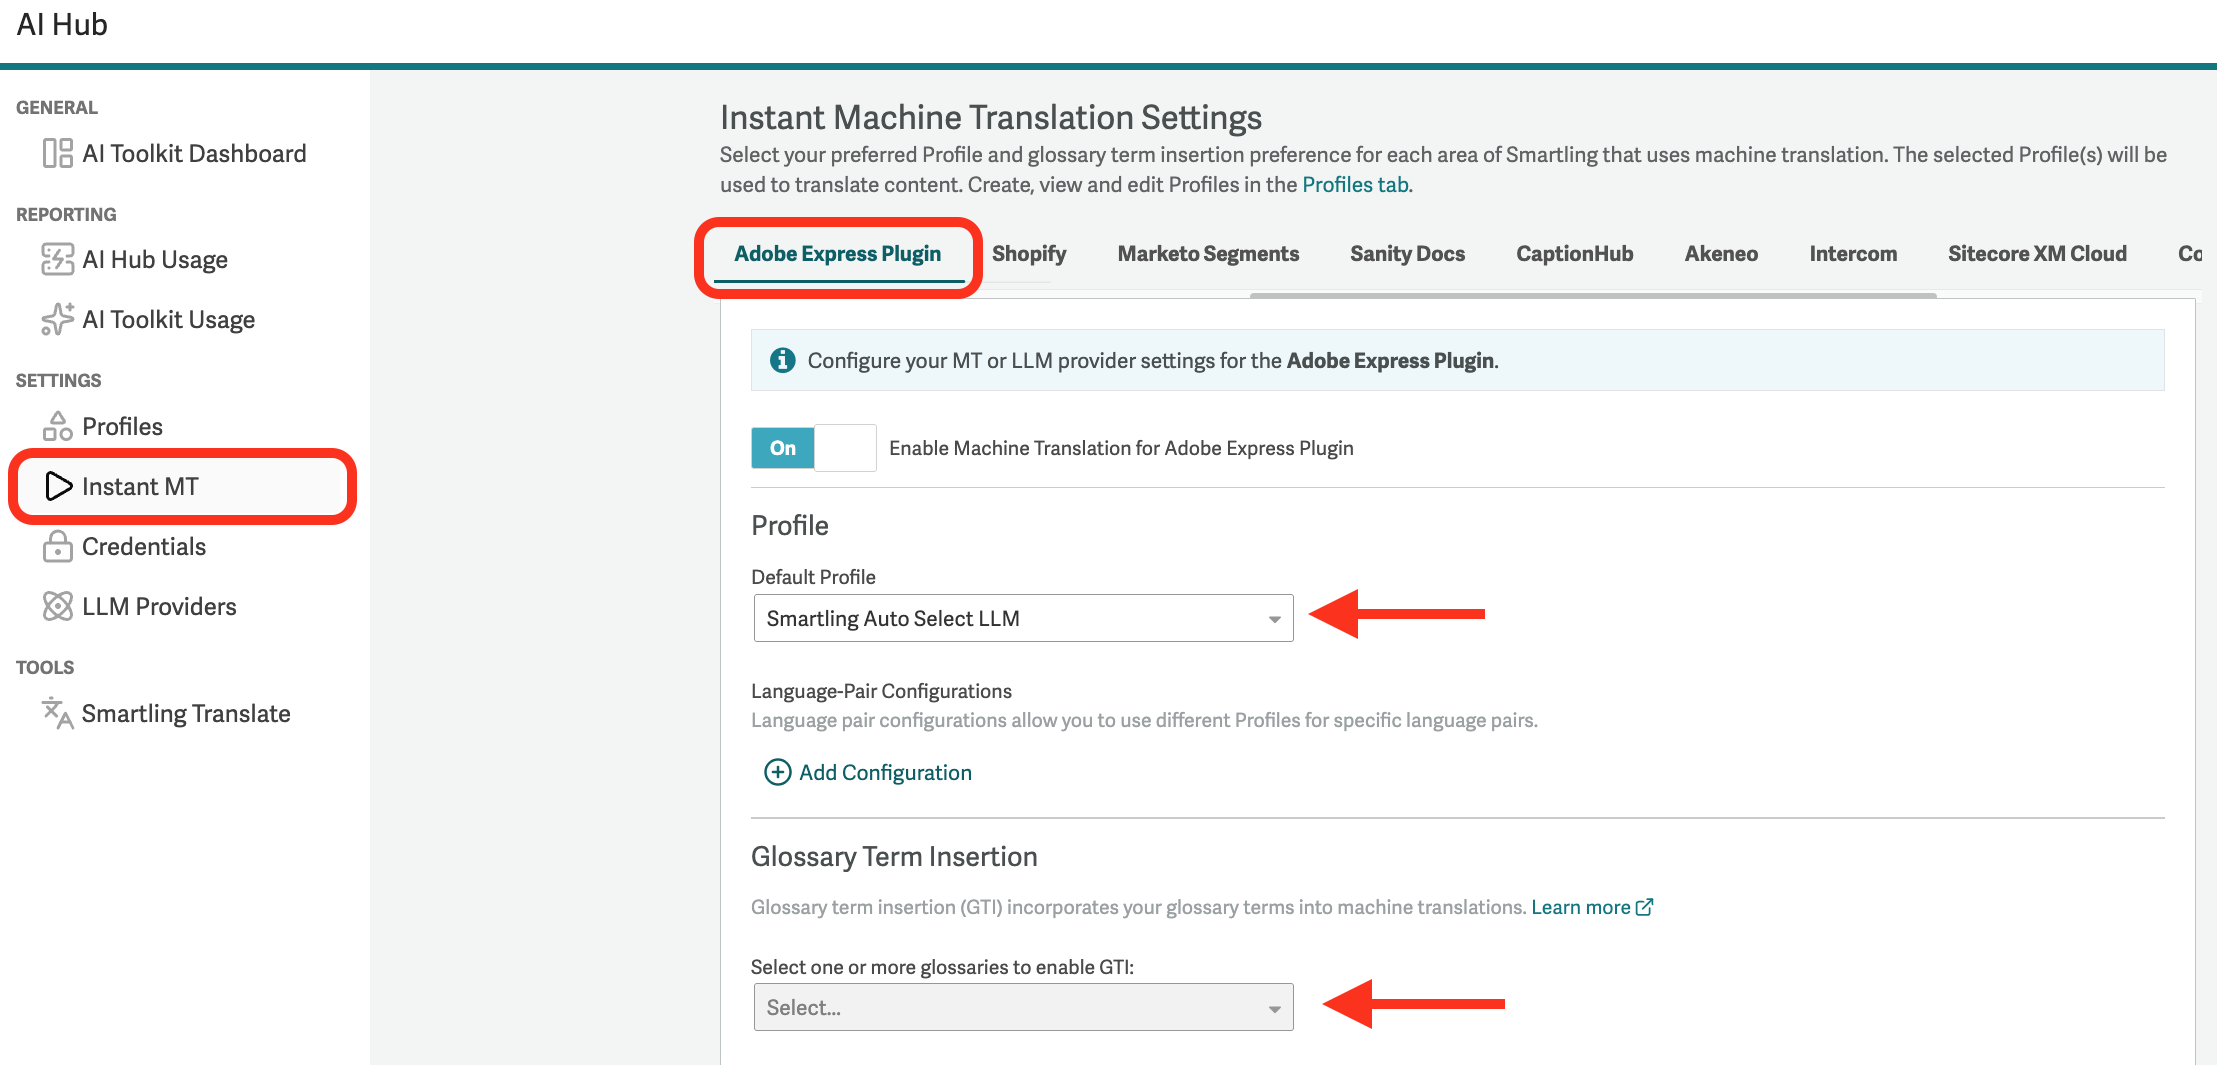The height and width of the screenshot is (1065, 2217).
Task: Switch to the Akeneo tab
Action: tap(1721, 254)
